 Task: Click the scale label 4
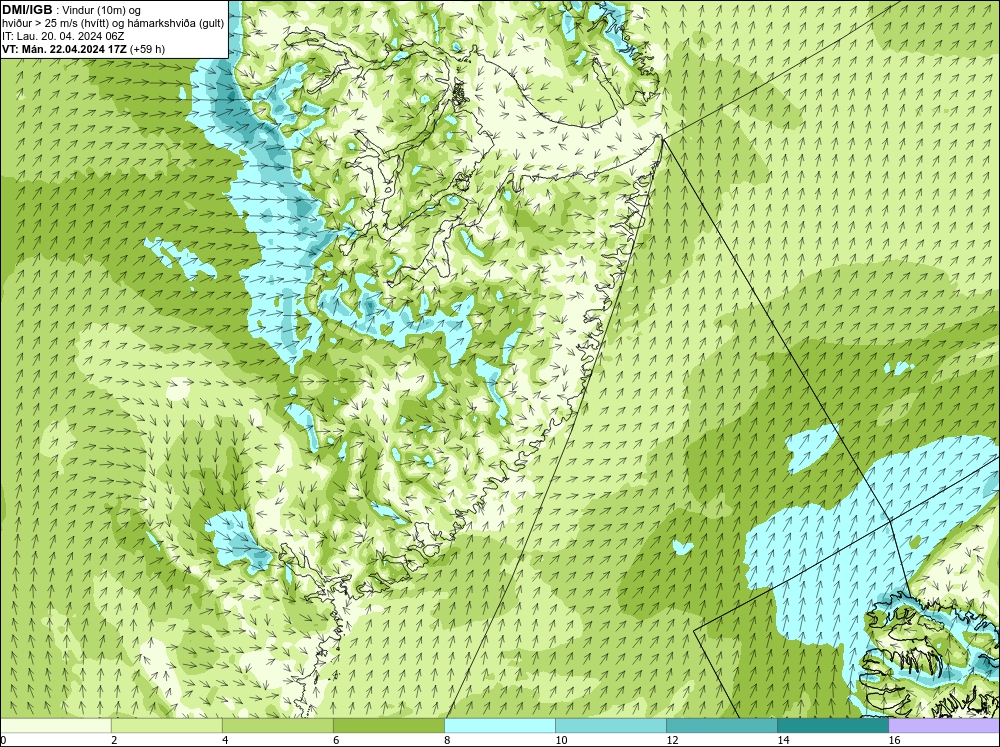pyautogui.click(x=225, y=740)
